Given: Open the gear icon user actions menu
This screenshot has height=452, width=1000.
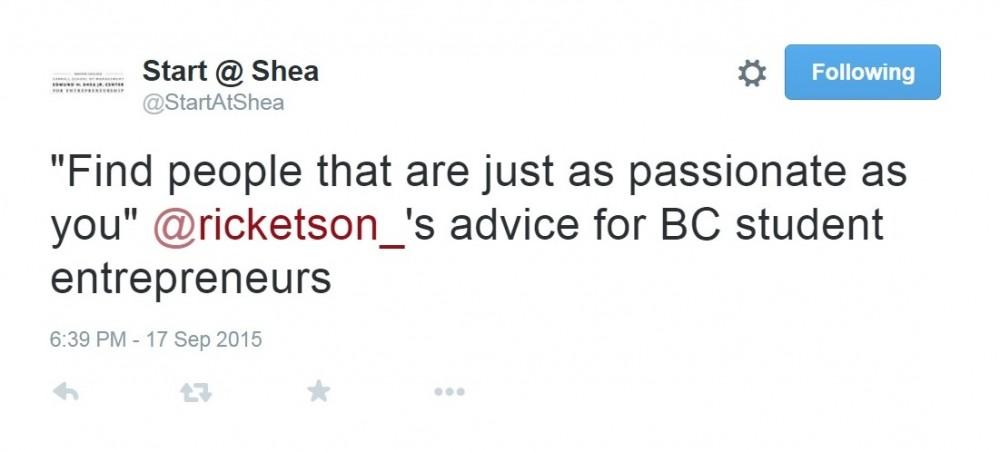Looking at the screenshot, I should [752, 73].
